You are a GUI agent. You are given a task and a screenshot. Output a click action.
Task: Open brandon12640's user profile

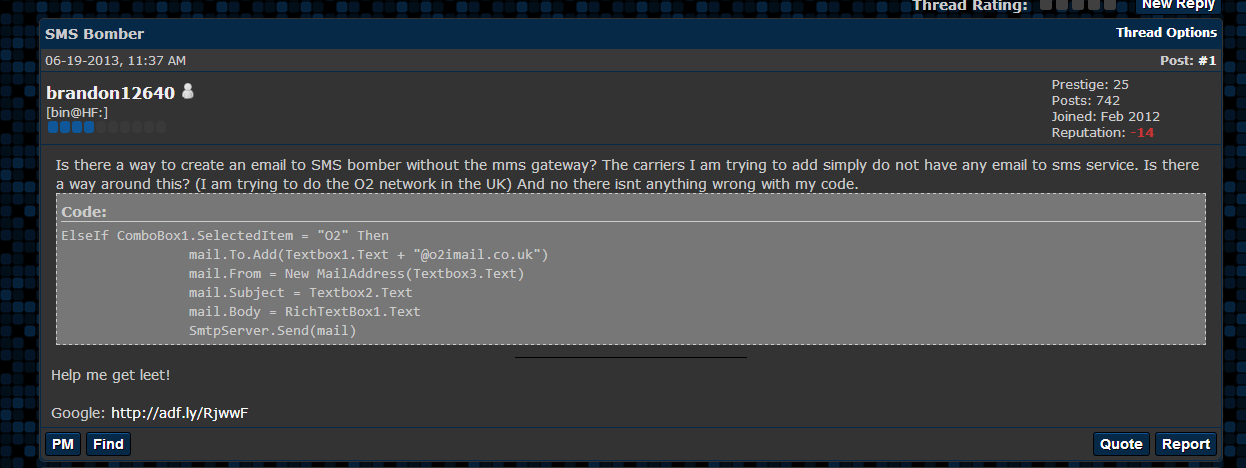tap(110, 93)
